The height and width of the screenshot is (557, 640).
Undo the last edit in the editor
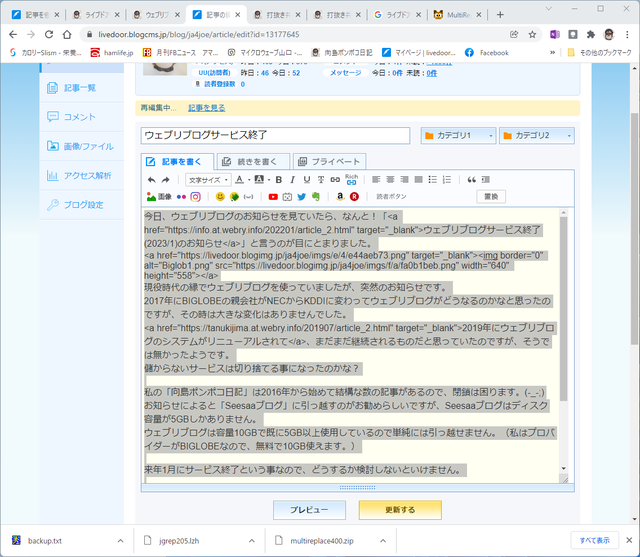coord(151,180)
